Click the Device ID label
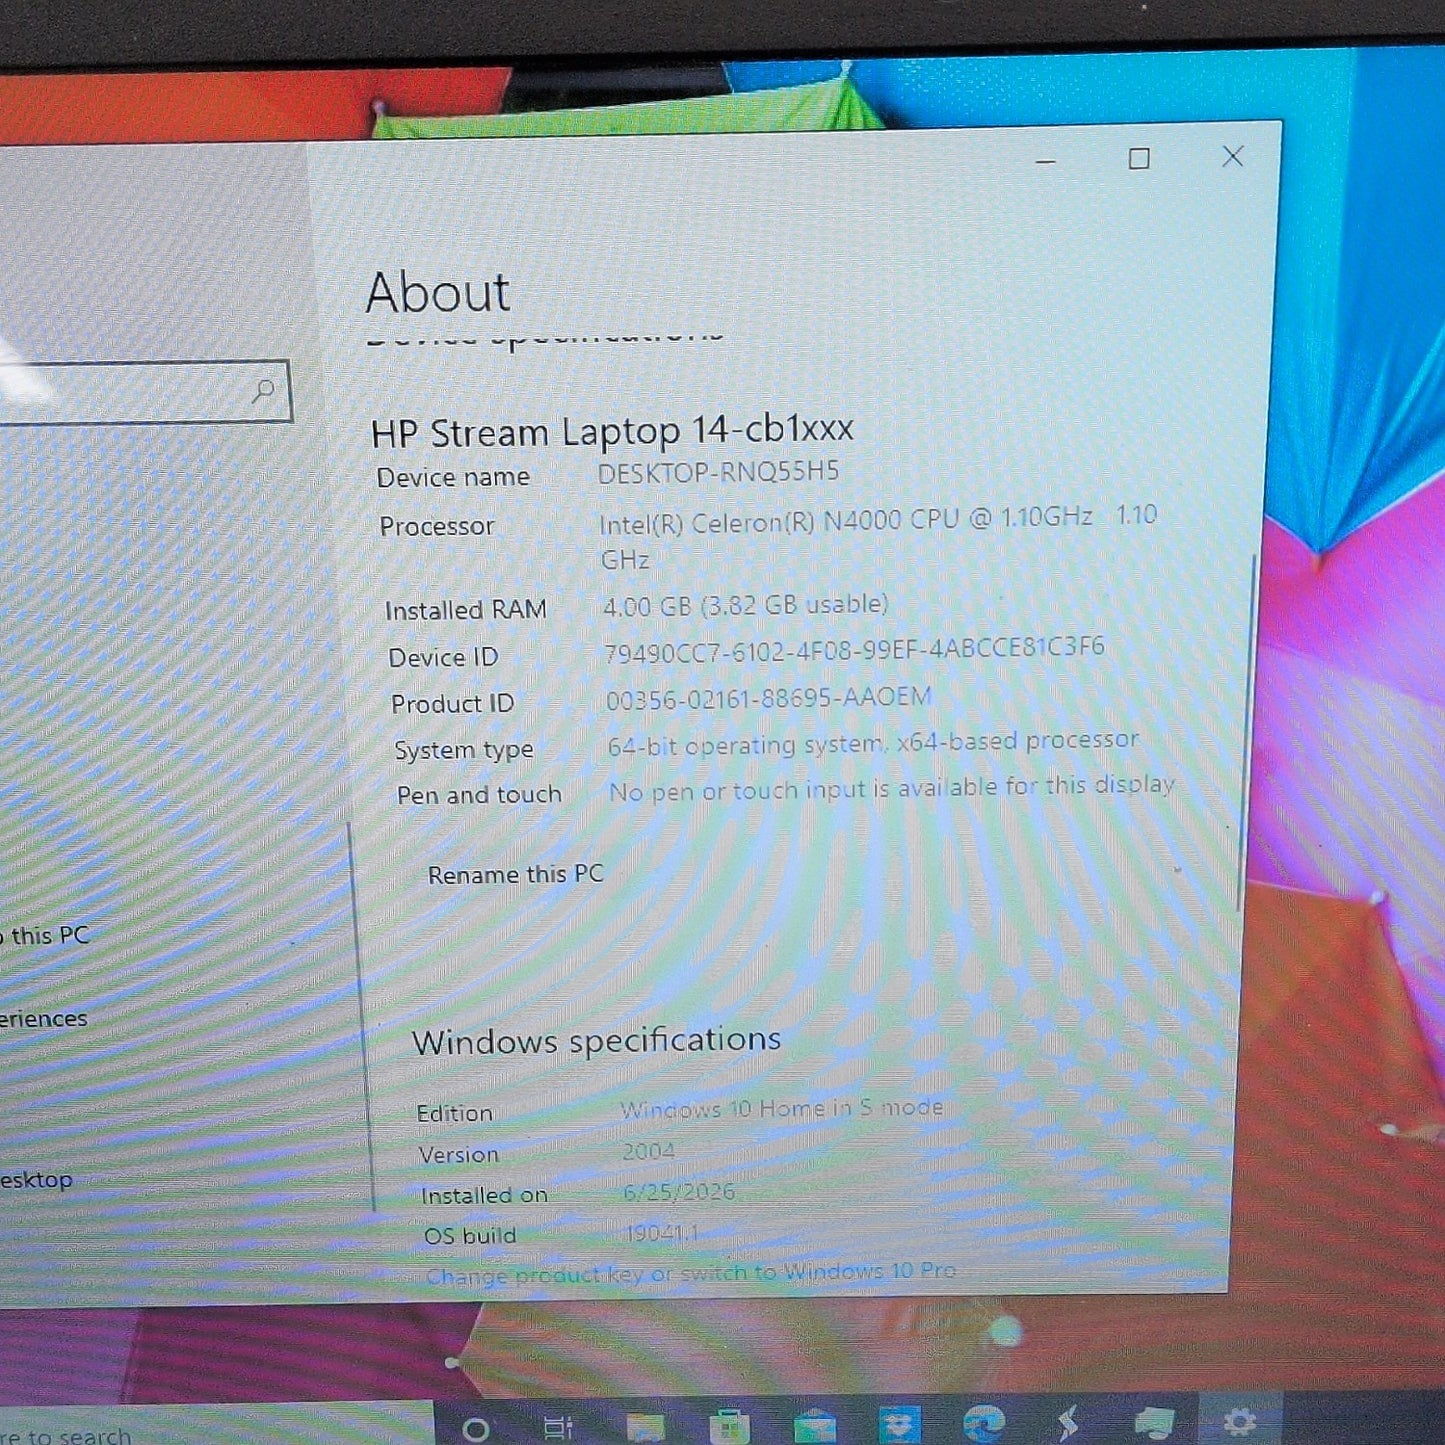Viewport: 1445px width, 1445px height. (x=443, y=657)
